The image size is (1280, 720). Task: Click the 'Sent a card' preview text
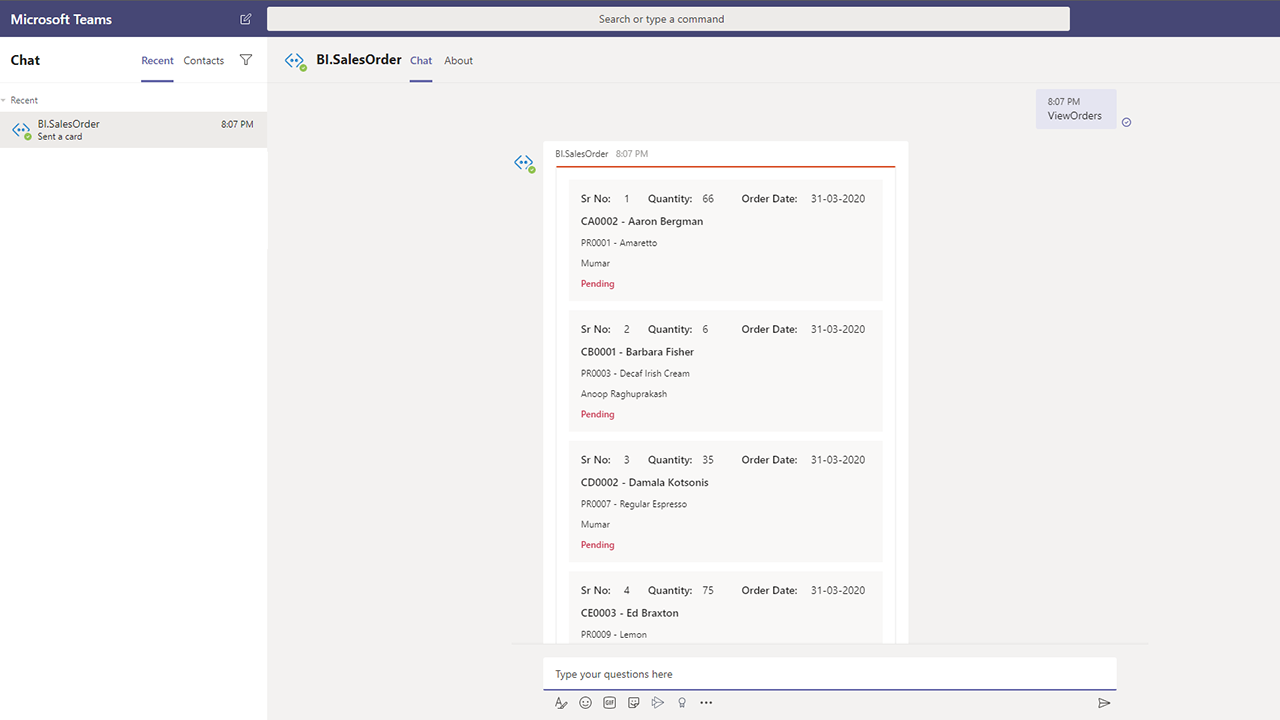click(x=60, y=137)
